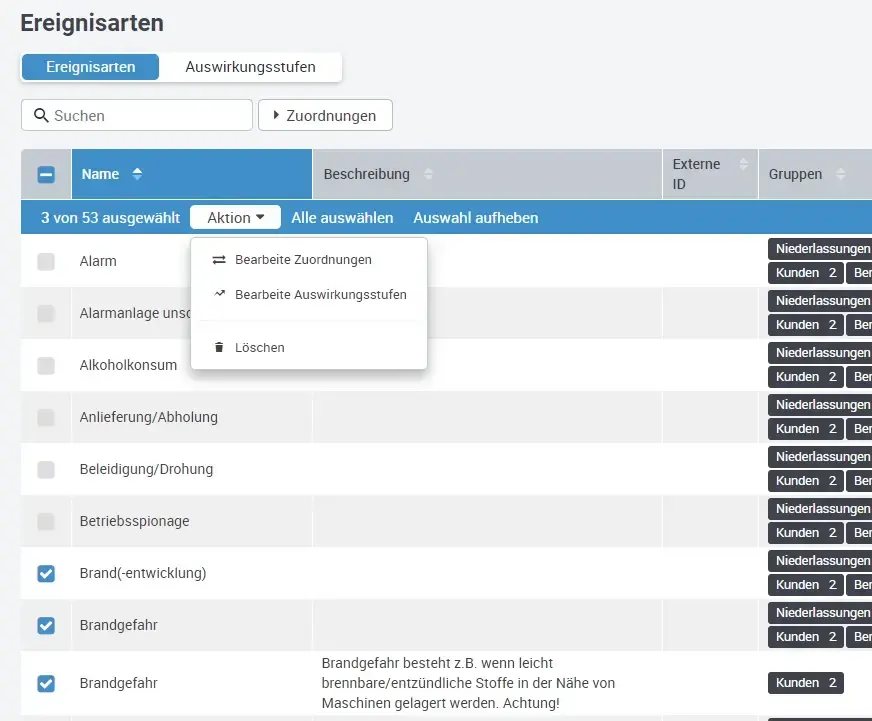Image resolution: width=872 pixels, height=721 pixels.
Task: Tick the Beleidigung/Drohung row checkbox
Action: pos(46,470)
